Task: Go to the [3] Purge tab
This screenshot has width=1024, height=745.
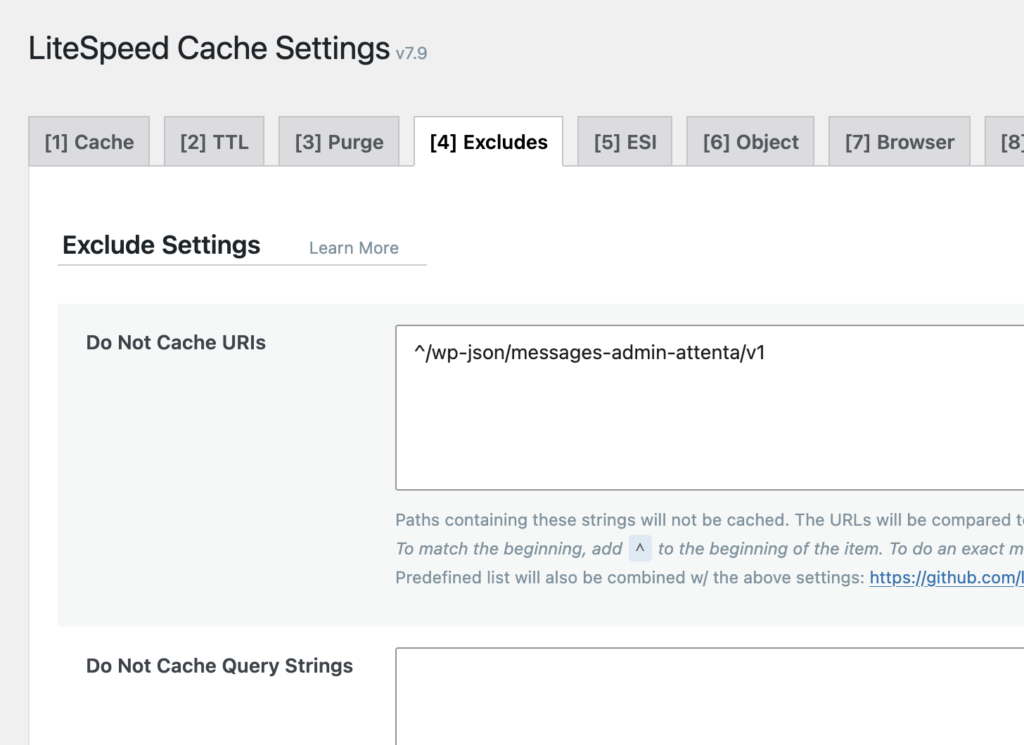Action: click(339, 142)
